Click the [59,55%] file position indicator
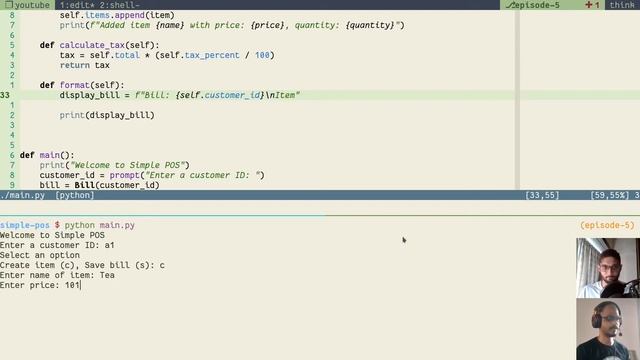Viewport: 640px width, 360px height. coord(610,195)
